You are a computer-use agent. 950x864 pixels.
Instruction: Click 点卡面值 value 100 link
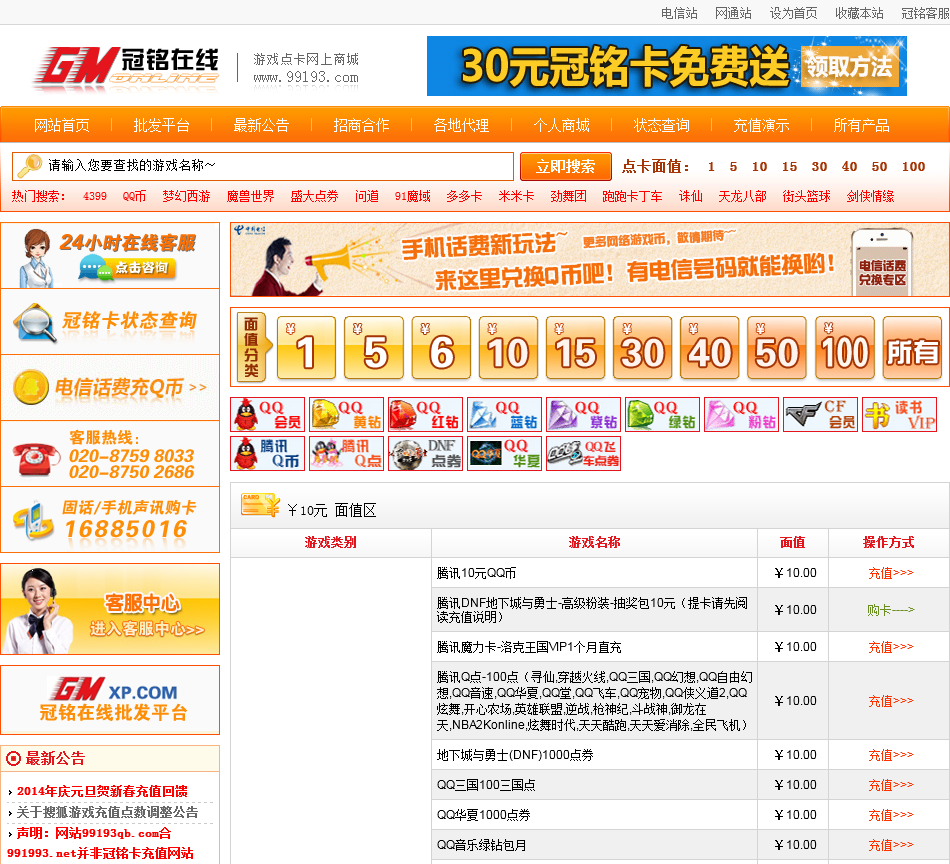pyautogui.click(x=914, y=167)
